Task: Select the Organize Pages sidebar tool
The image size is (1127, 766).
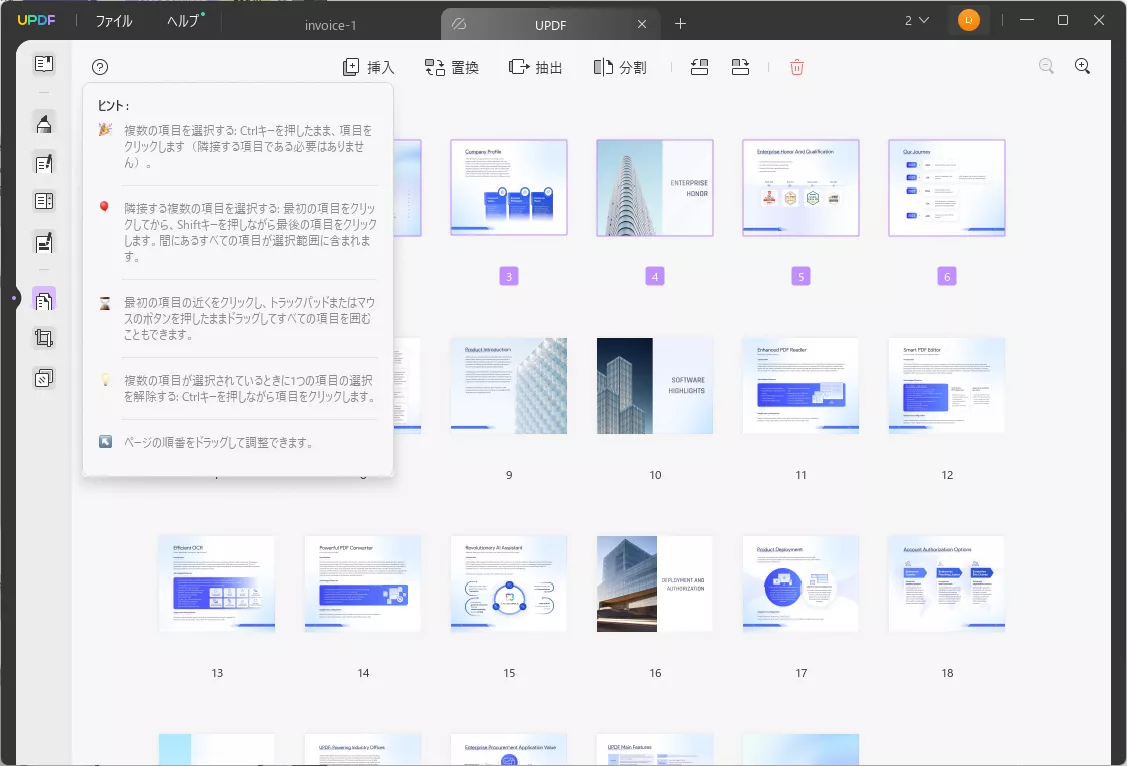Action: (44, 300)
